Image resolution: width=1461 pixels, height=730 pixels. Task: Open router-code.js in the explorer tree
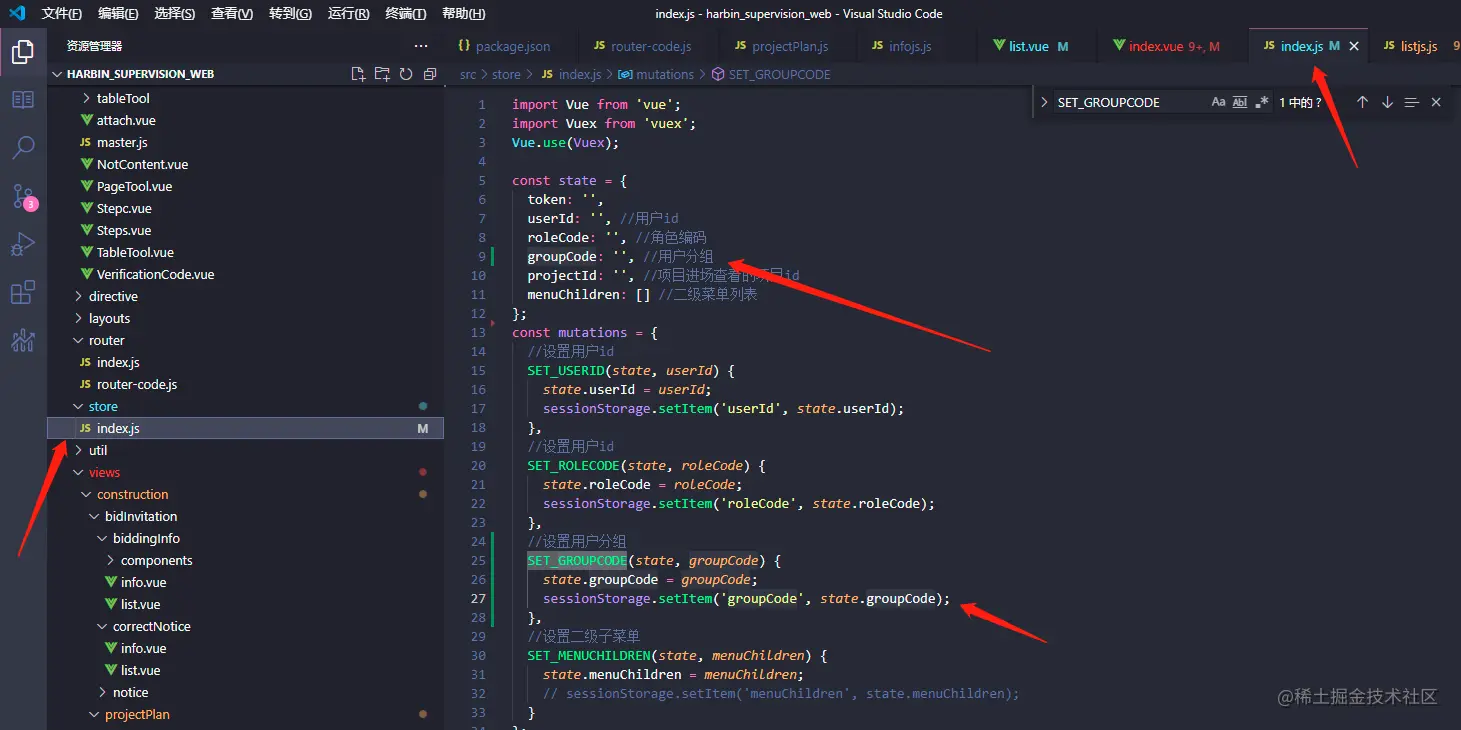(x=137, y=384)
